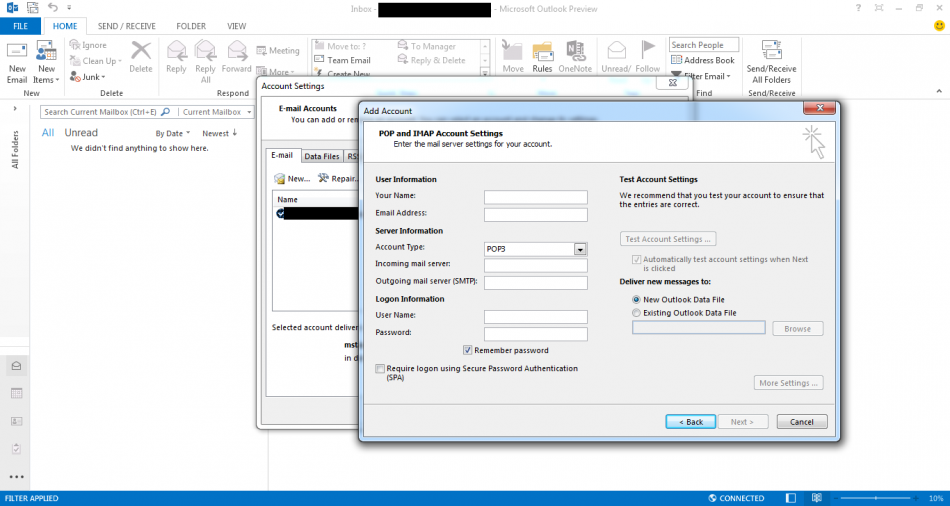
Task: Click the New Email ribbon icon
Action: (x=16, y=51)
